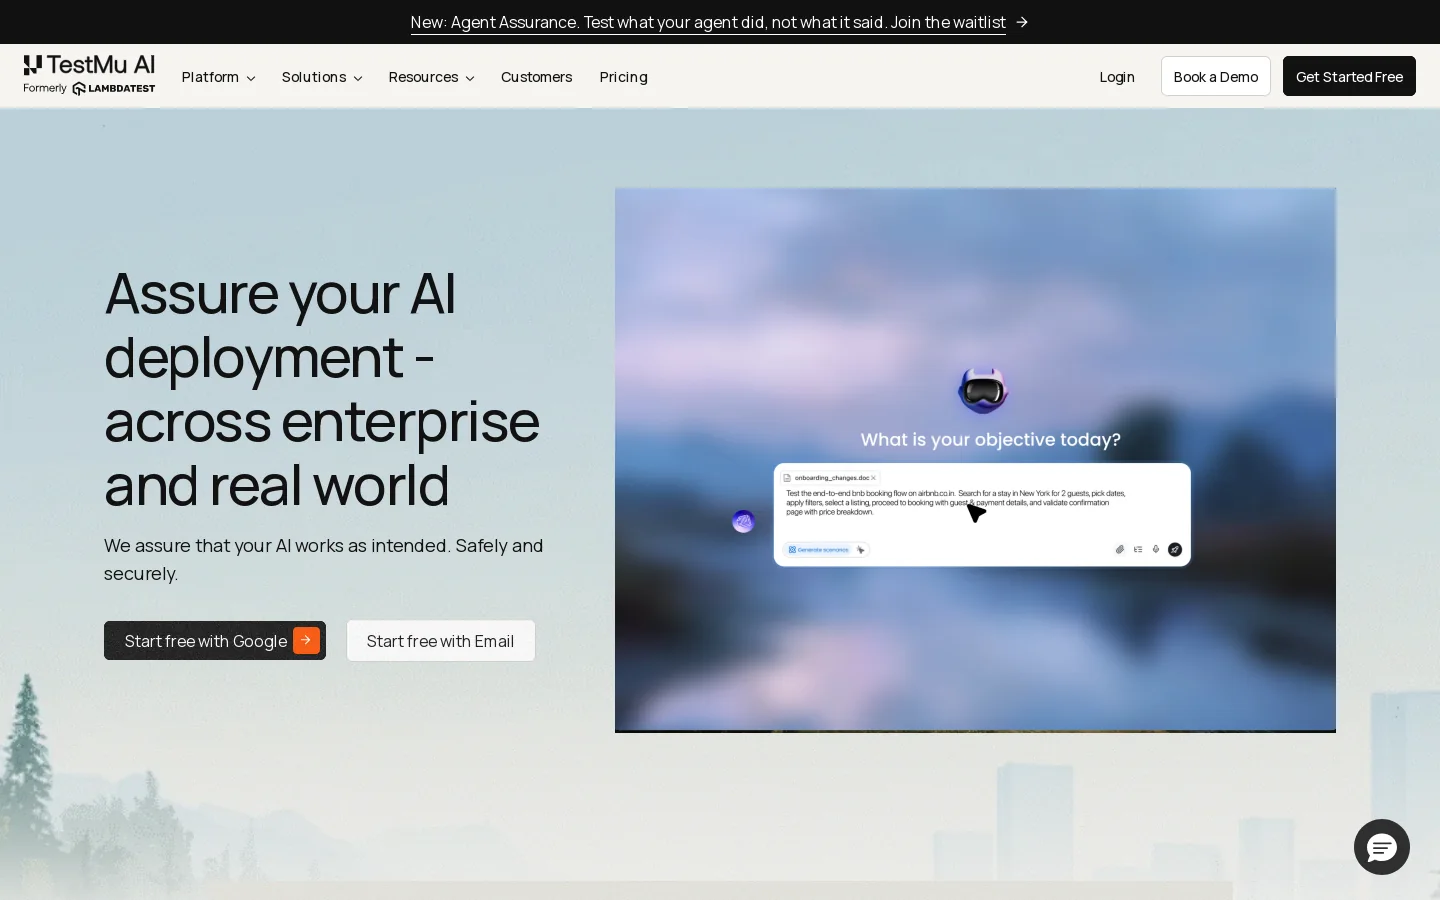
Task: Click the chevron next to Resources
Action: coord(470,78)
